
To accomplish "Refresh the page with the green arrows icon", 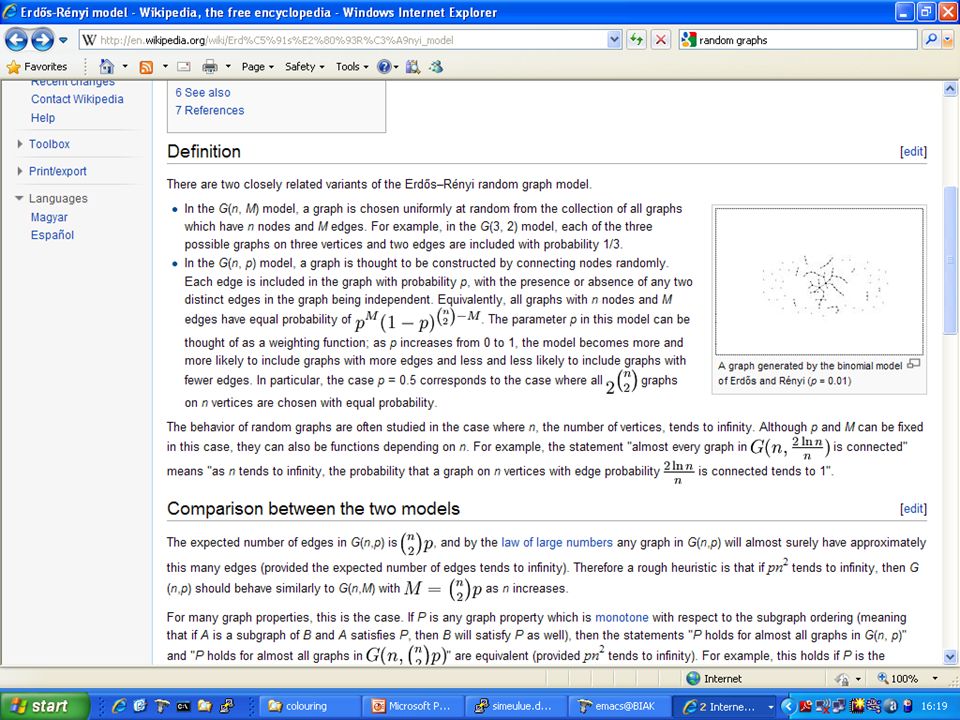I will tap(637, 40).
